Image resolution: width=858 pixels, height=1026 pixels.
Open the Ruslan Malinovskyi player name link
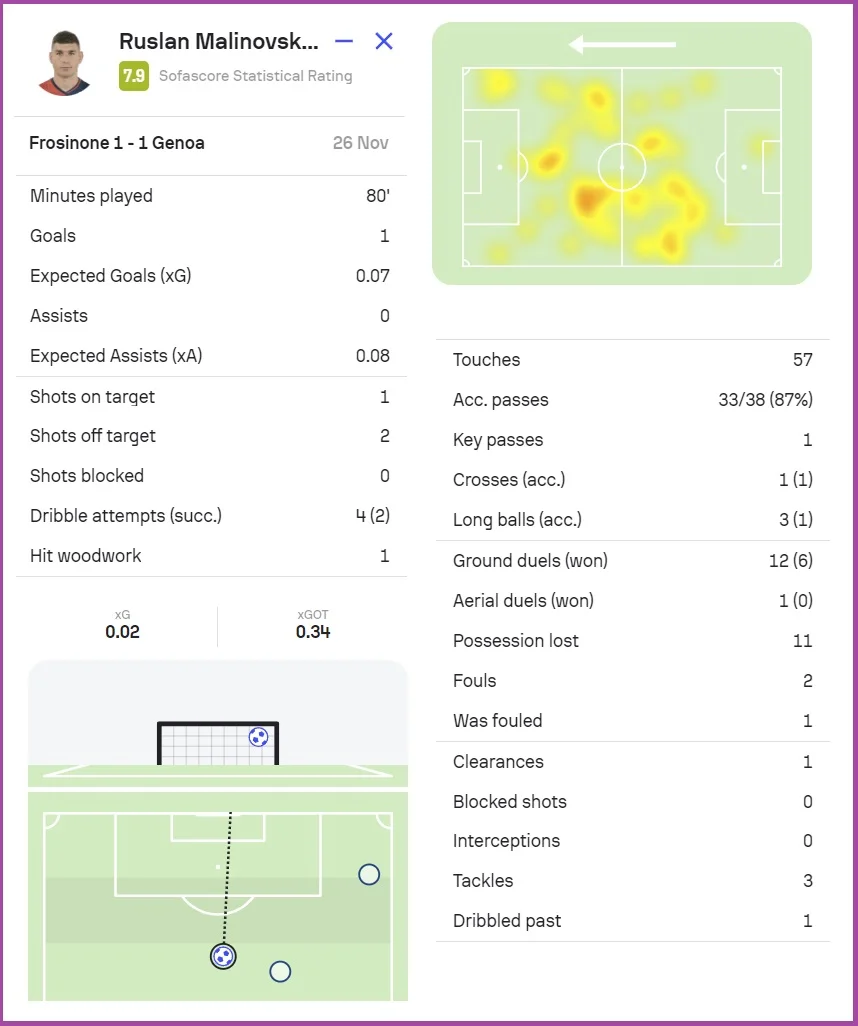[219, 41]
